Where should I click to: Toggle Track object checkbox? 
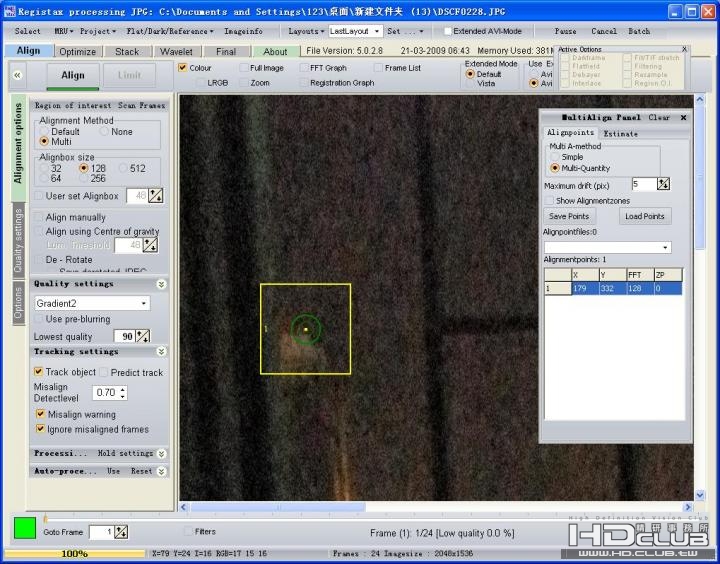tap(39, 372)
